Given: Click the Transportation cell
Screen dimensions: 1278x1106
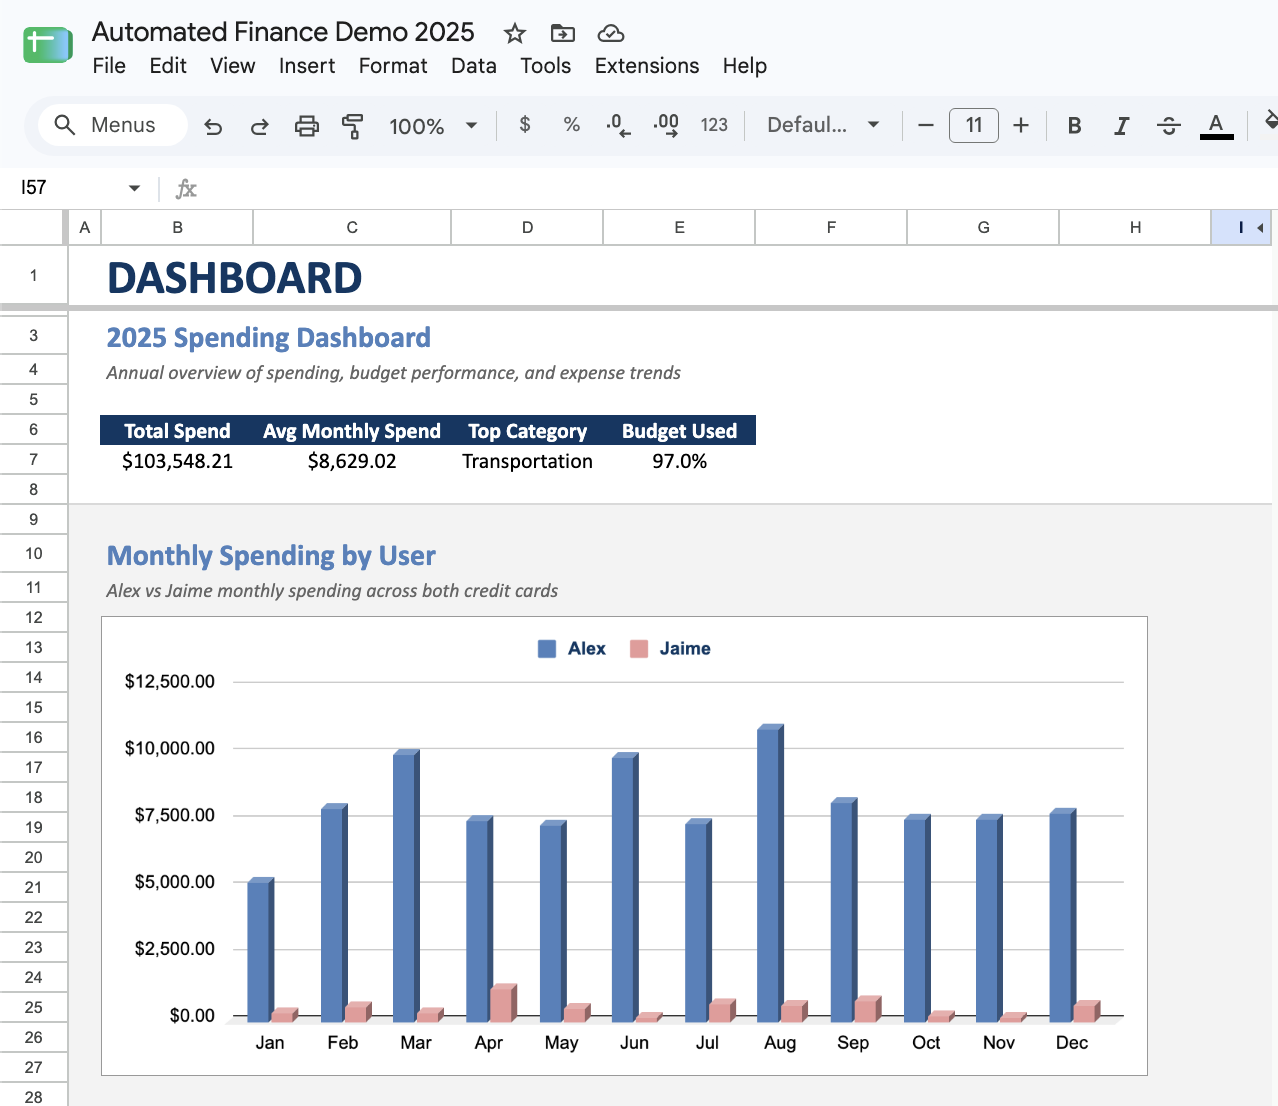Looking at the screenshot, I should coord(527,461).
